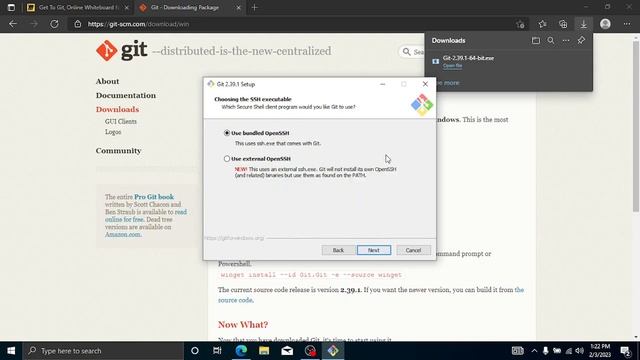
Task: Open Task View on taskbar
Action: pyautogui.click(x=217, y=351)
